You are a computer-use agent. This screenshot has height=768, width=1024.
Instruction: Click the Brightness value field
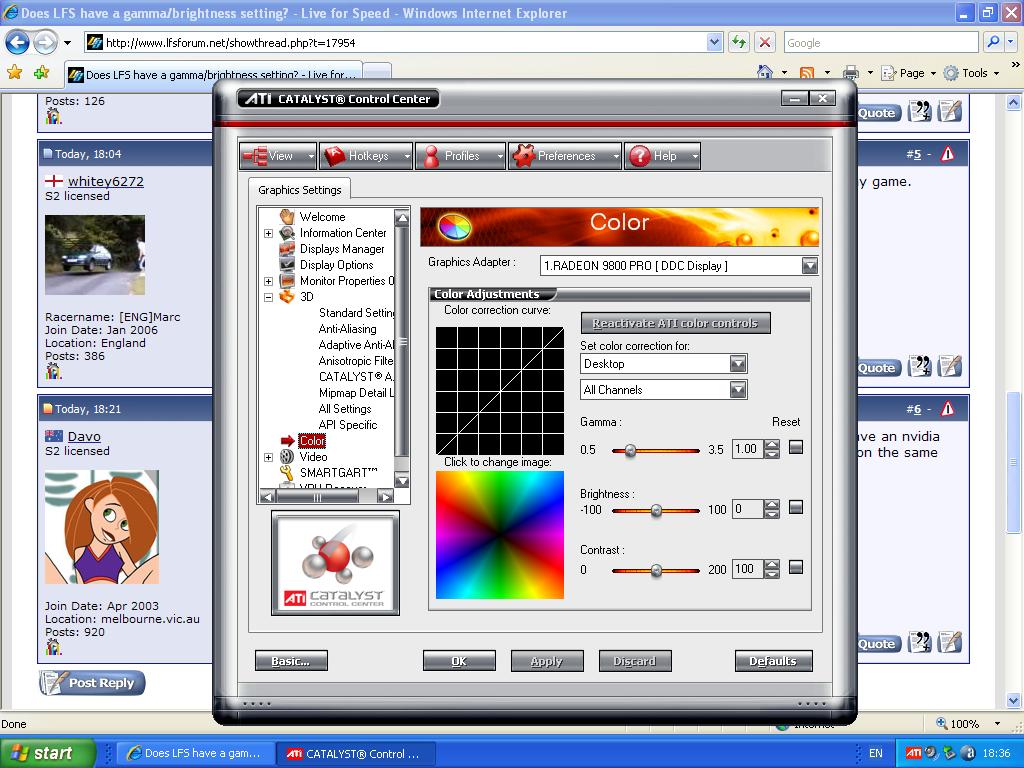(x=747, y=509)
